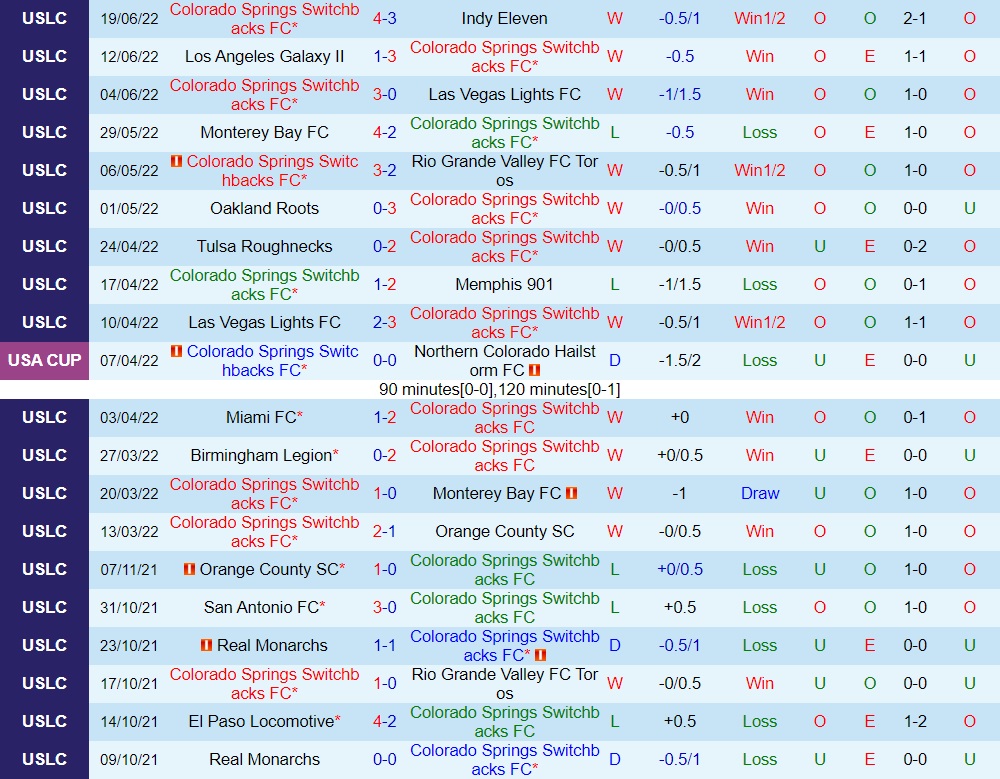Click the +0 handicap in the Miami FC row
1000x779 pixels.
tap(680, 417)
